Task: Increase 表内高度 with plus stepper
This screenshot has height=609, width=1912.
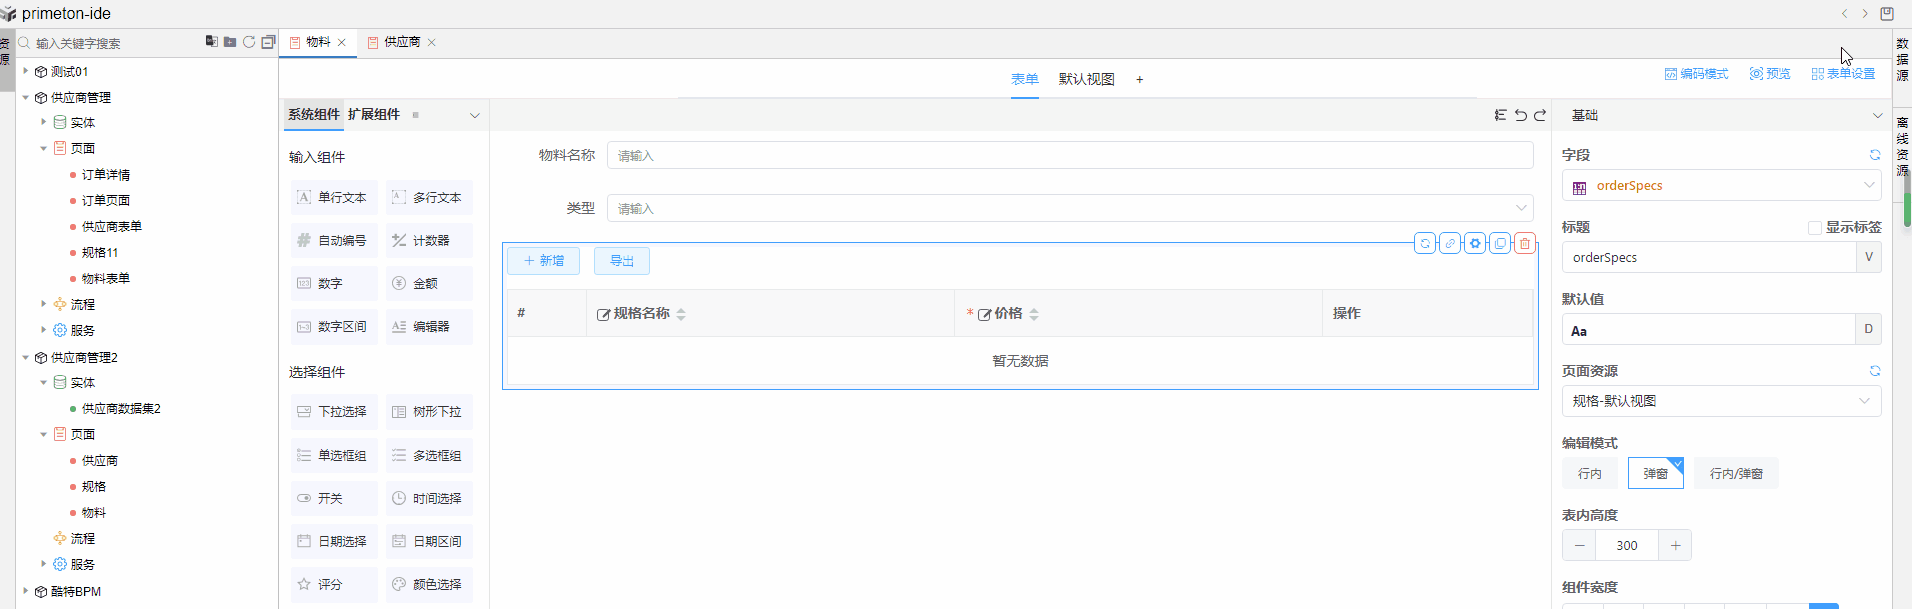Action: tap(1675, 545)
